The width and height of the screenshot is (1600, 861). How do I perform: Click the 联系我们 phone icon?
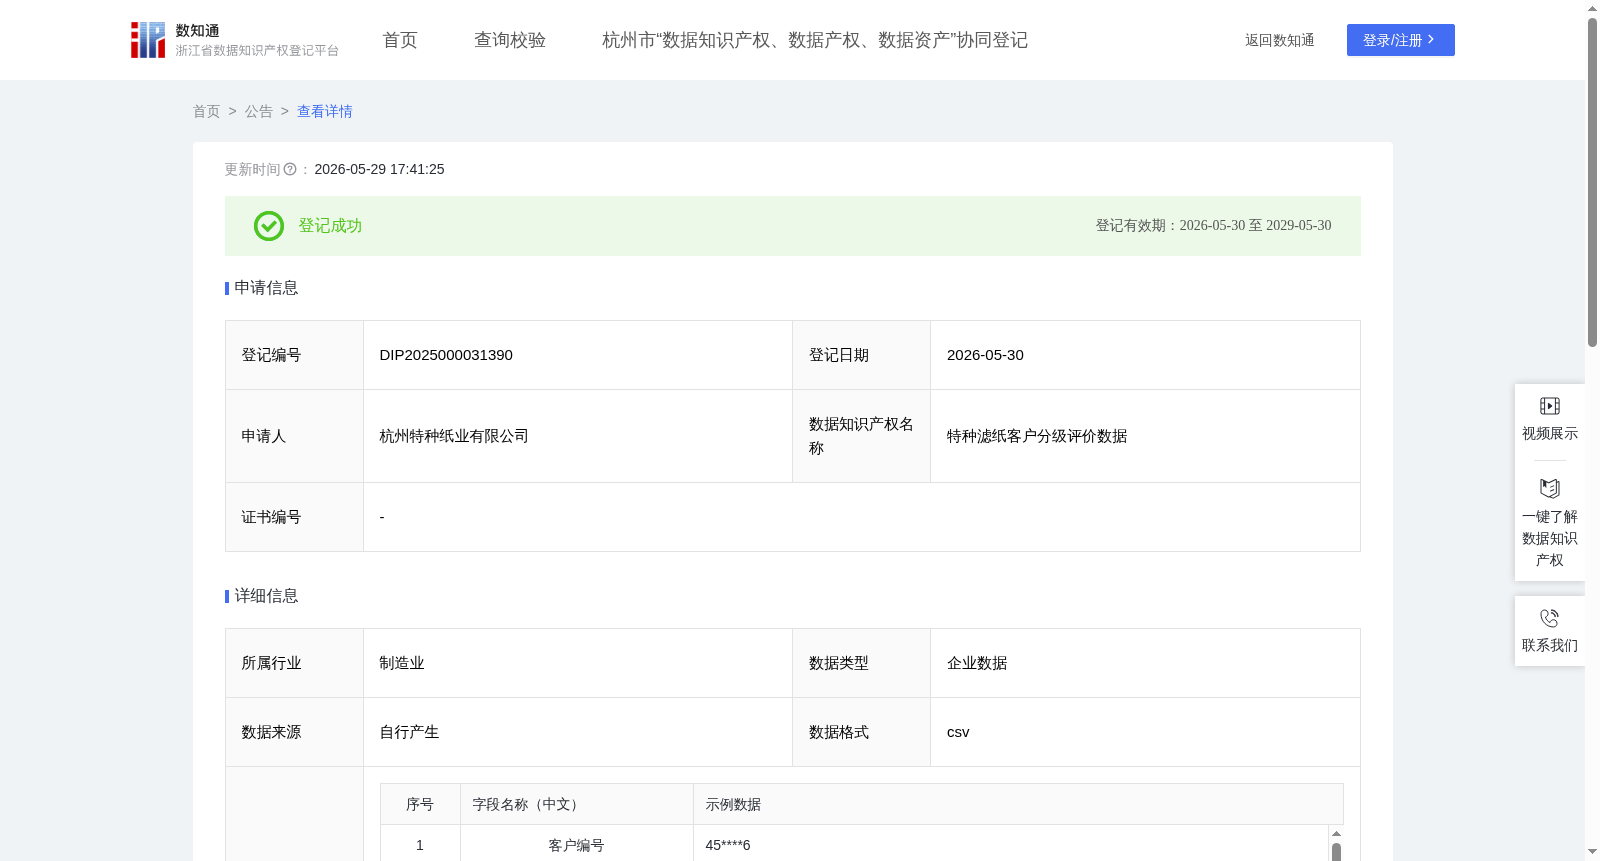(1550, 618)
